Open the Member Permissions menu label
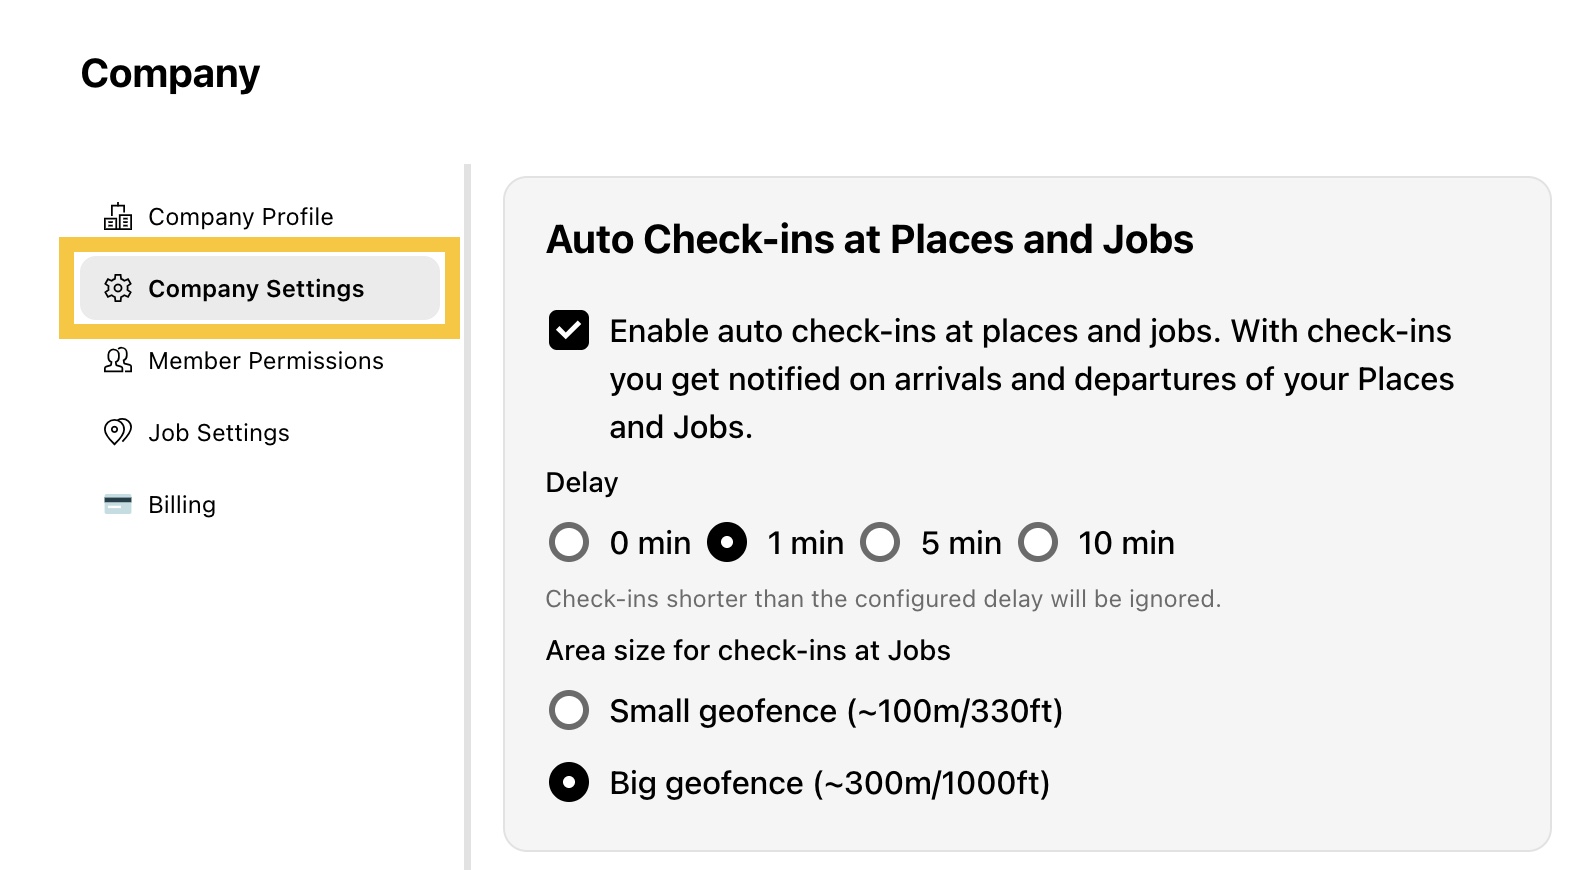The width and height of the screenshot is (1596, 870). [266, 361]
